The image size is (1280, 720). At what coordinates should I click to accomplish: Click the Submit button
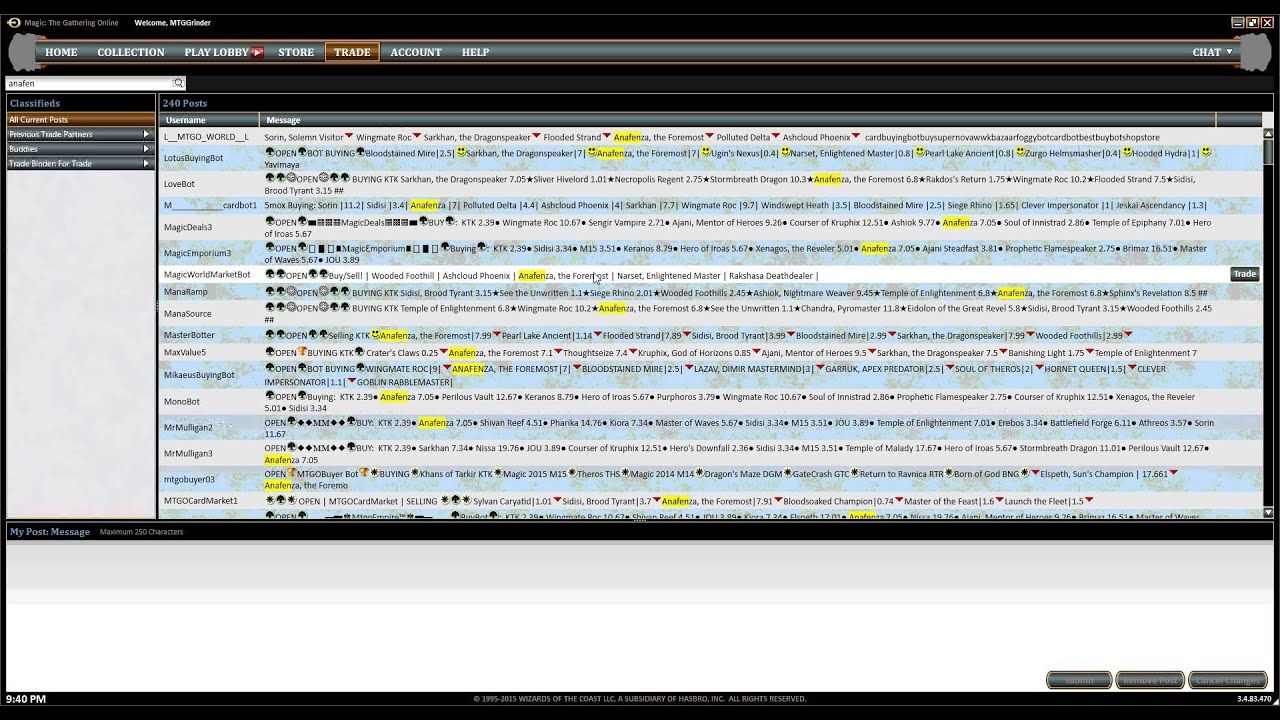click(x=1079, y=680)
